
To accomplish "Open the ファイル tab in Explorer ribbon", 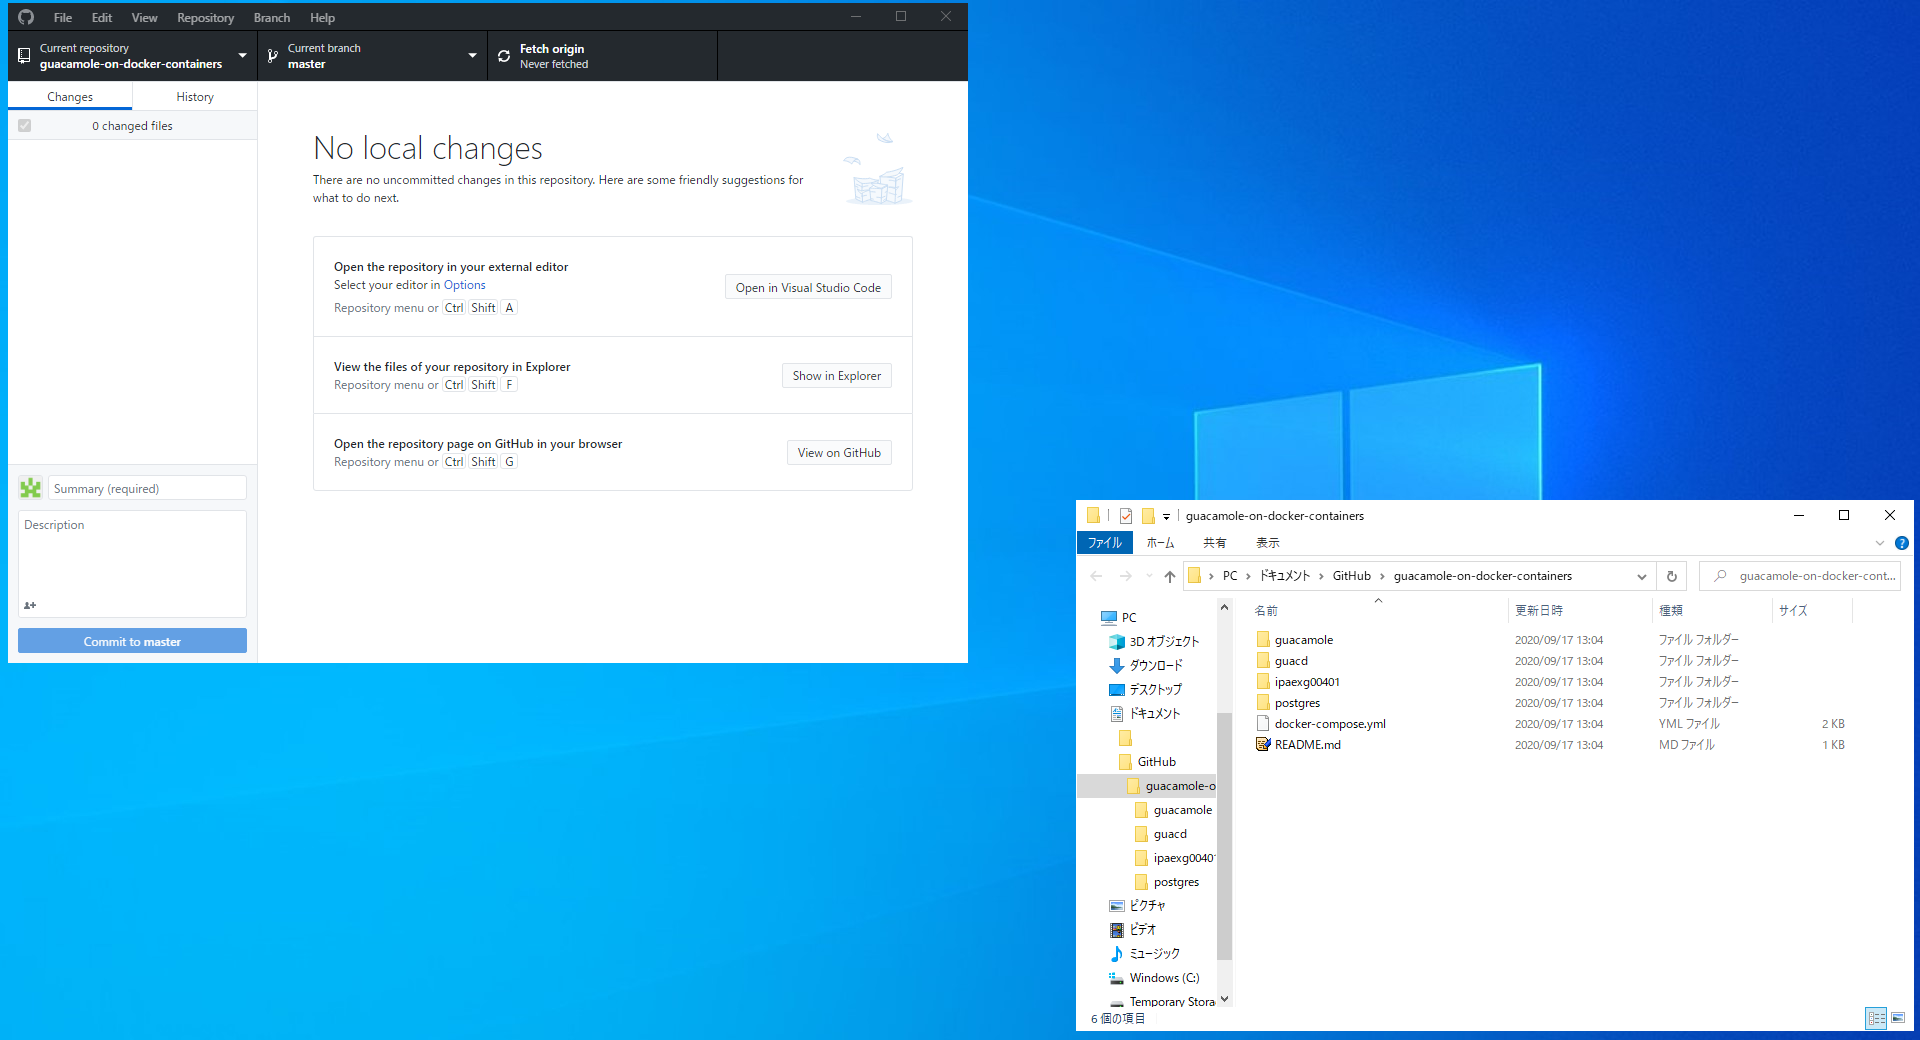I will click(1105, 543).
